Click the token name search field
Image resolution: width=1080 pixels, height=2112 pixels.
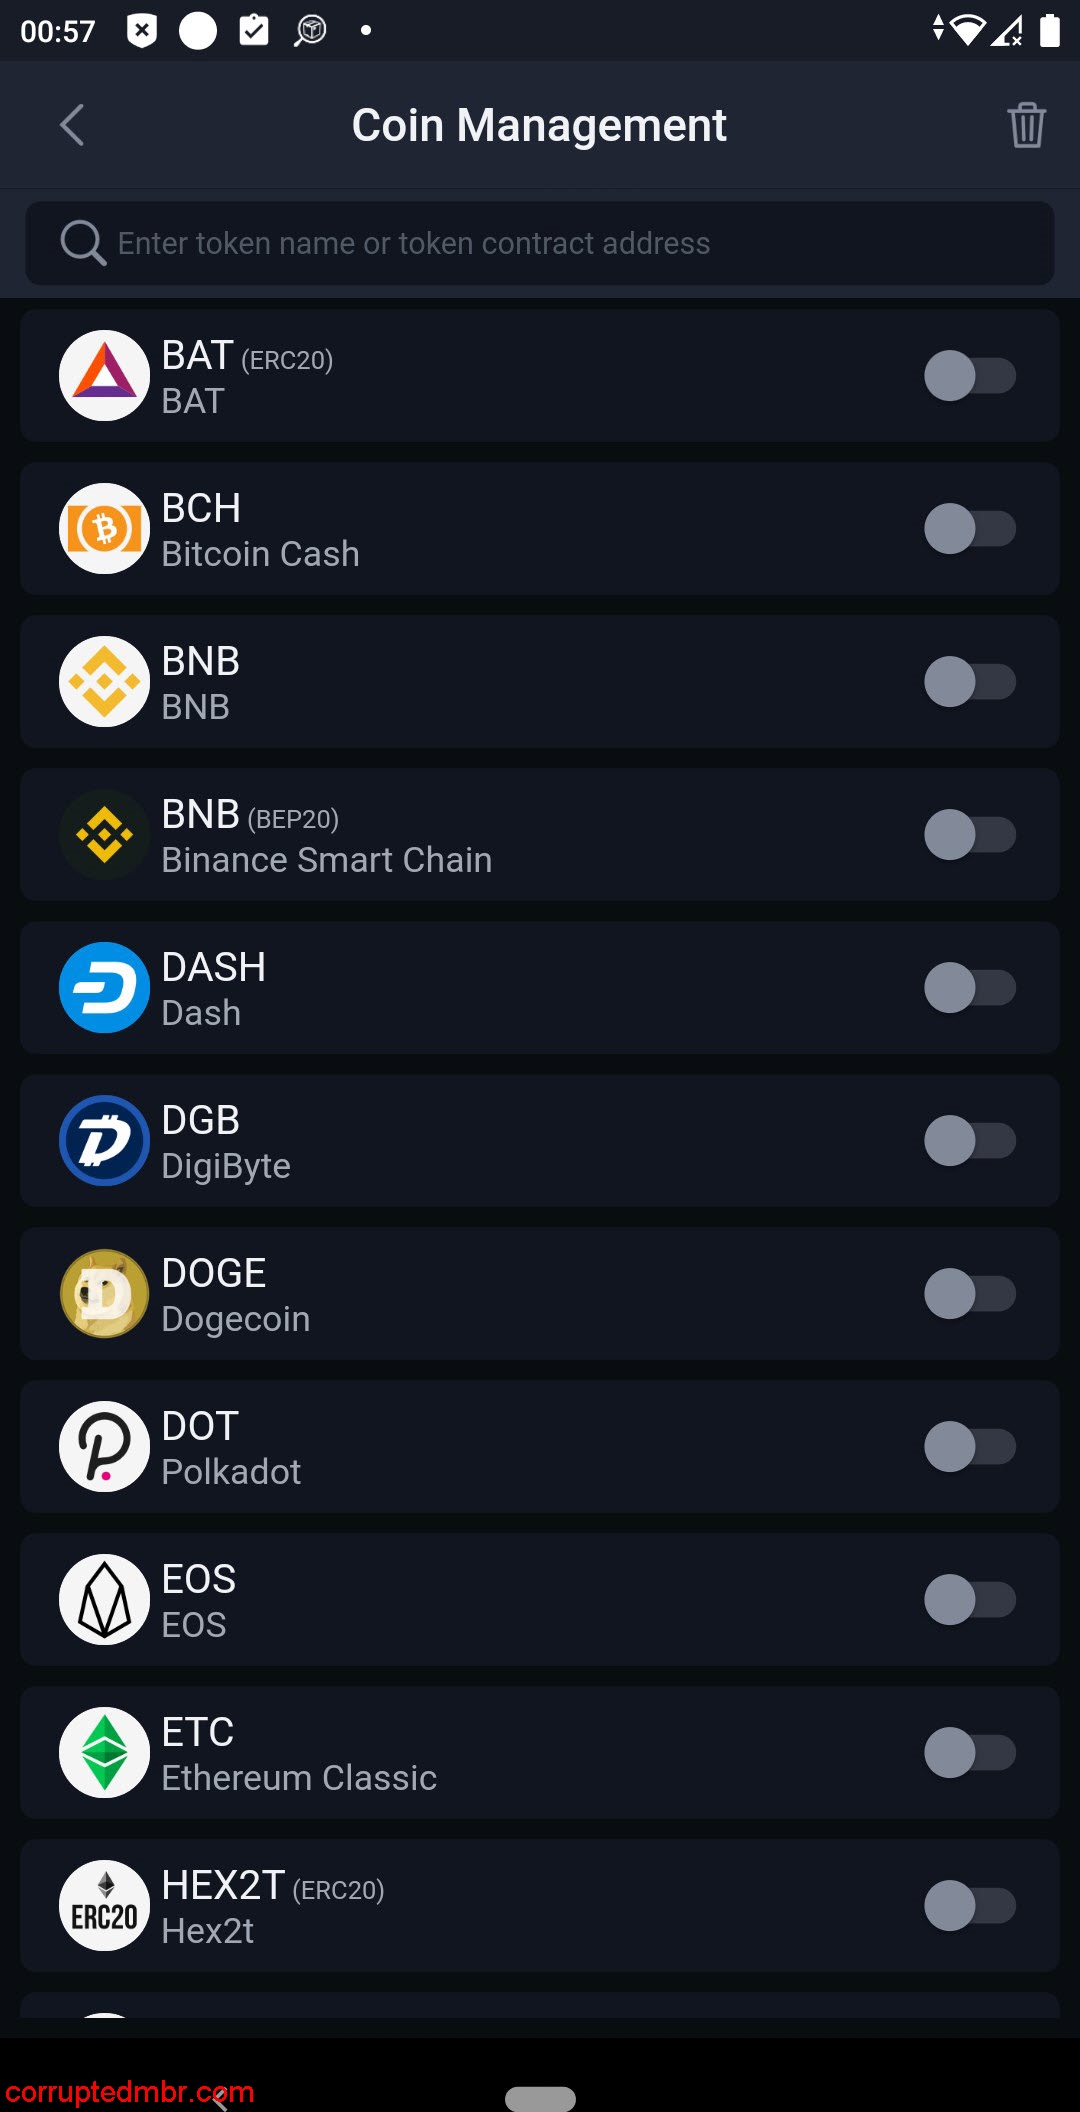pos(560,243)
